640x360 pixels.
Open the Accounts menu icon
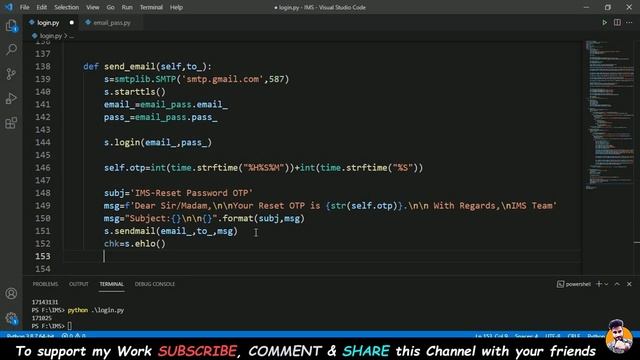[11, 293]
